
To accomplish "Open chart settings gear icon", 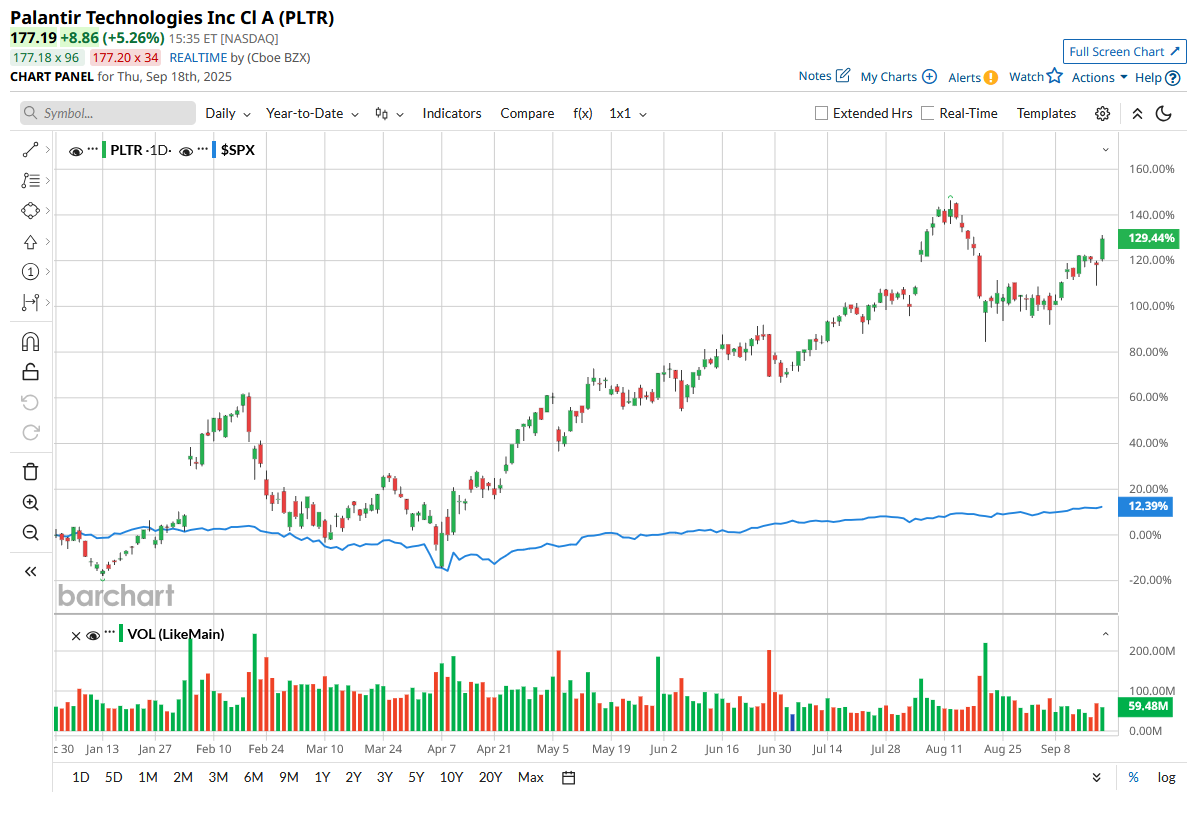I will (x=1102, y=114).
